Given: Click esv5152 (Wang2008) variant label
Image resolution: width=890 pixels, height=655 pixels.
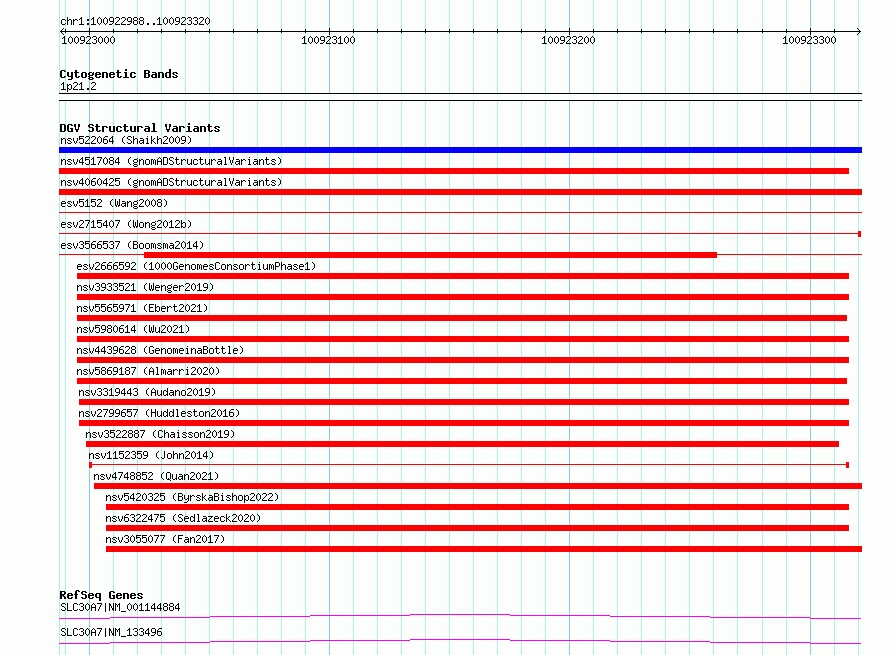Looking at the screenshot, I should tap(114, 203).
